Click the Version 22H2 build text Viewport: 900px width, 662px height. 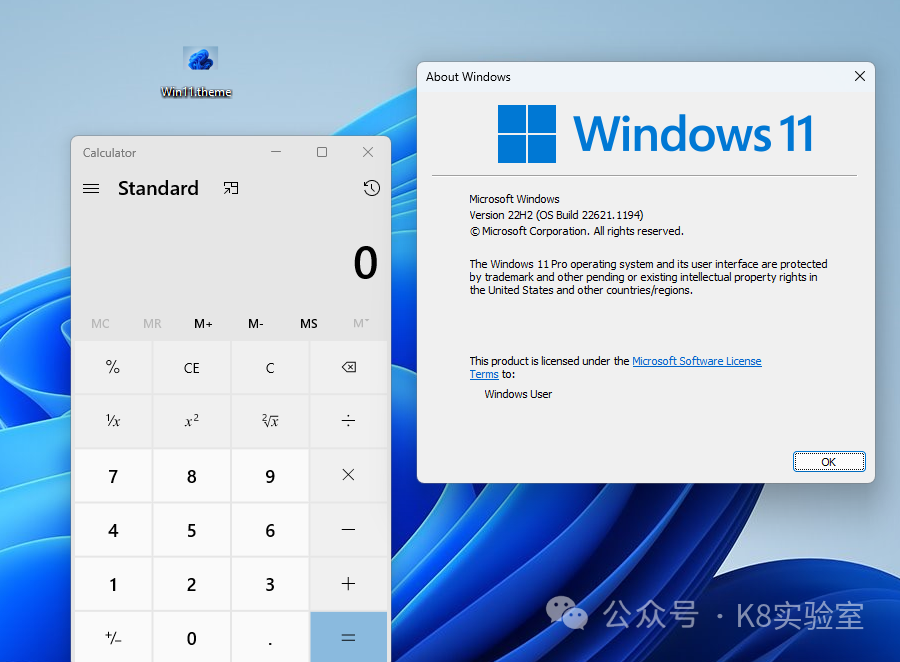(556, 215)
